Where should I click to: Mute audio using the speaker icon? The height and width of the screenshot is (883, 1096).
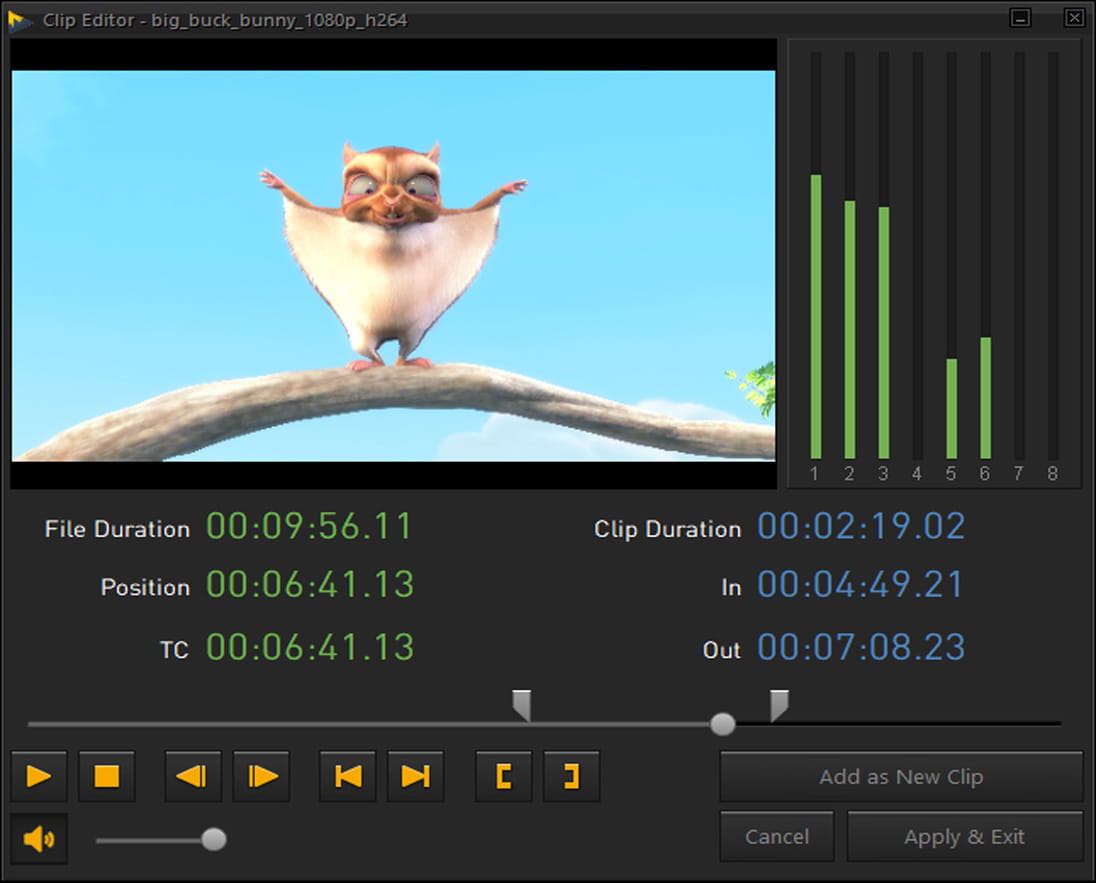(x=39, y=838)
